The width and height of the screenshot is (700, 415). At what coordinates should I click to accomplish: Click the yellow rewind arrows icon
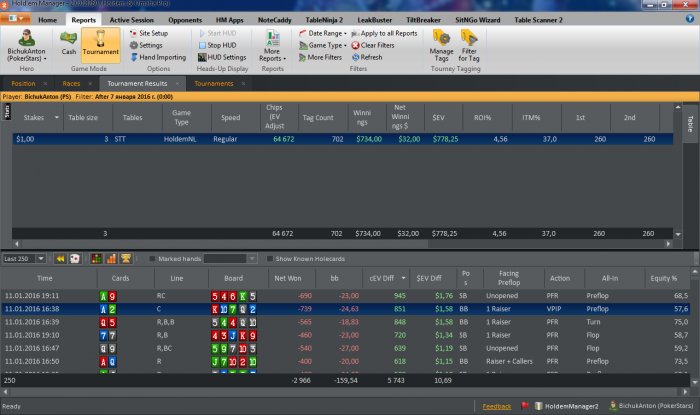pos(60,258)
